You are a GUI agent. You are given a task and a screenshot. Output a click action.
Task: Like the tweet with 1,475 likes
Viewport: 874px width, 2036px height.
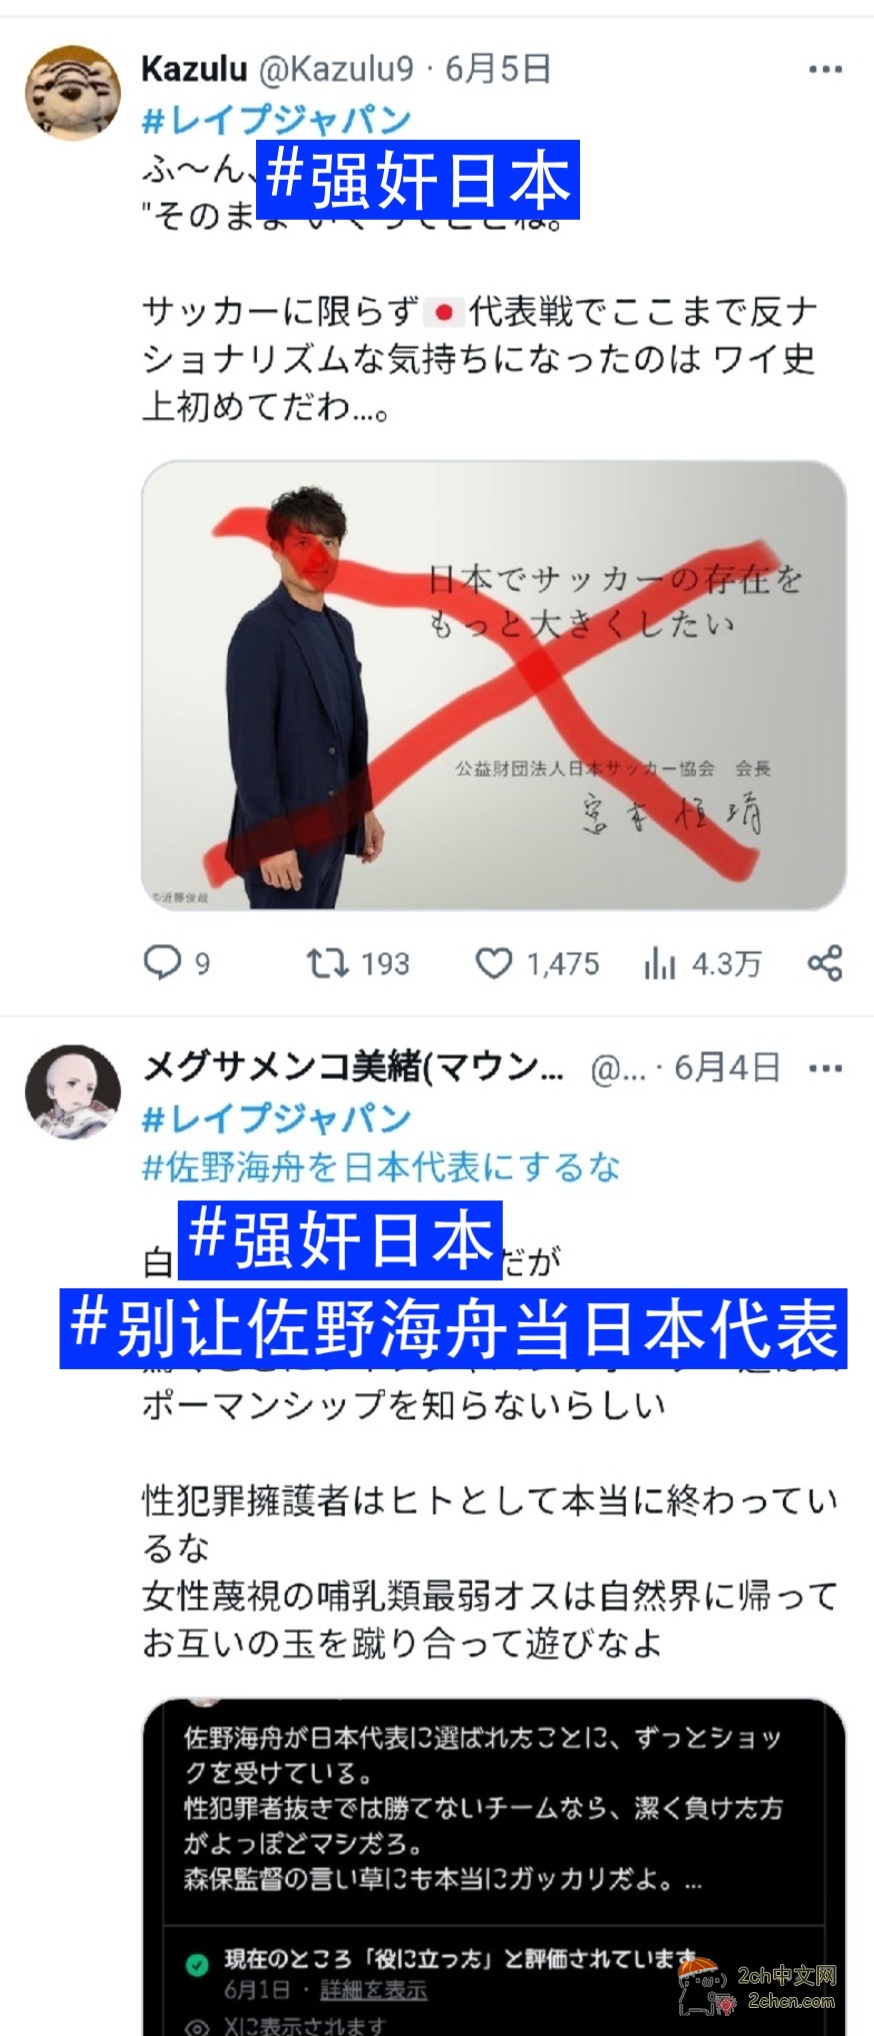point(536,963)
